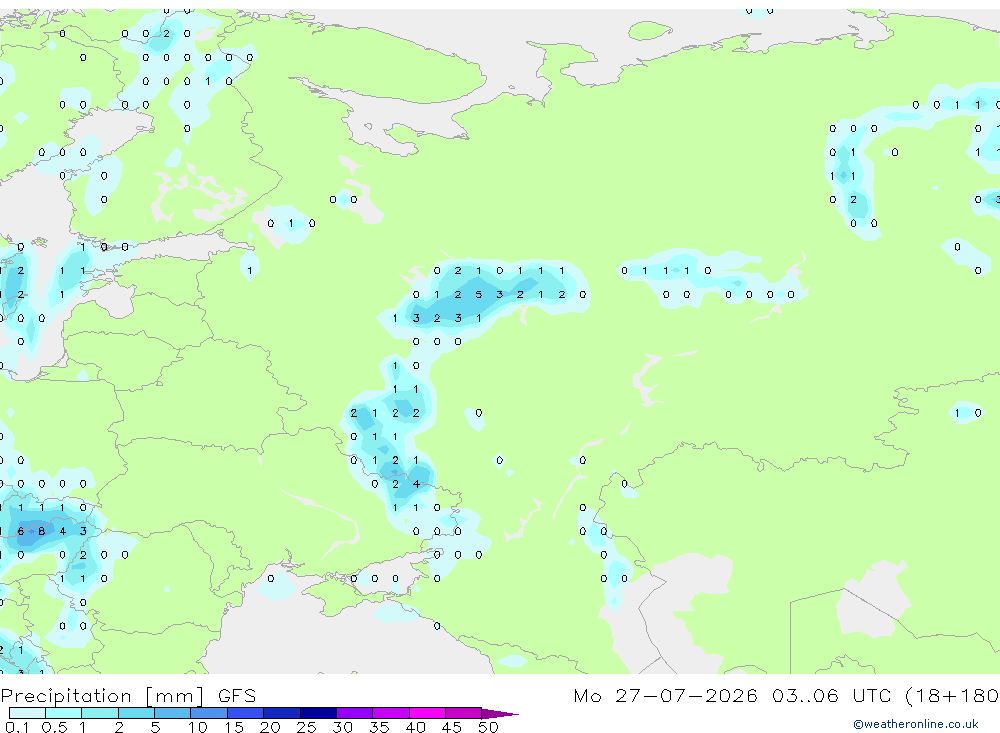The height and width of the screenshot is (733, 1000).
Task: Select the 5–10 mm light blue legend swatch
Action: click(x=173, y=713)
